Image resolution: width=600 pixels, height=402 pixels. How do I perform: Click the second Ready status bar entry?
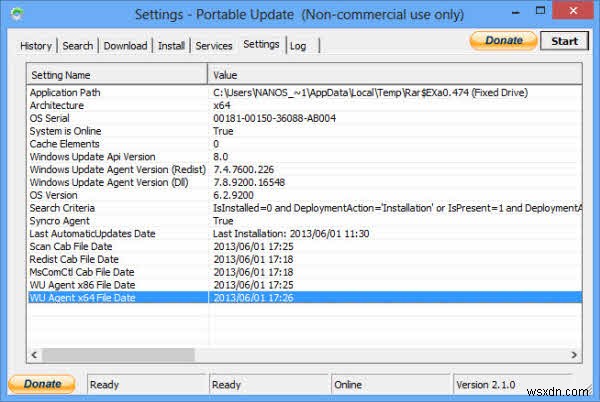click(269, 384)
